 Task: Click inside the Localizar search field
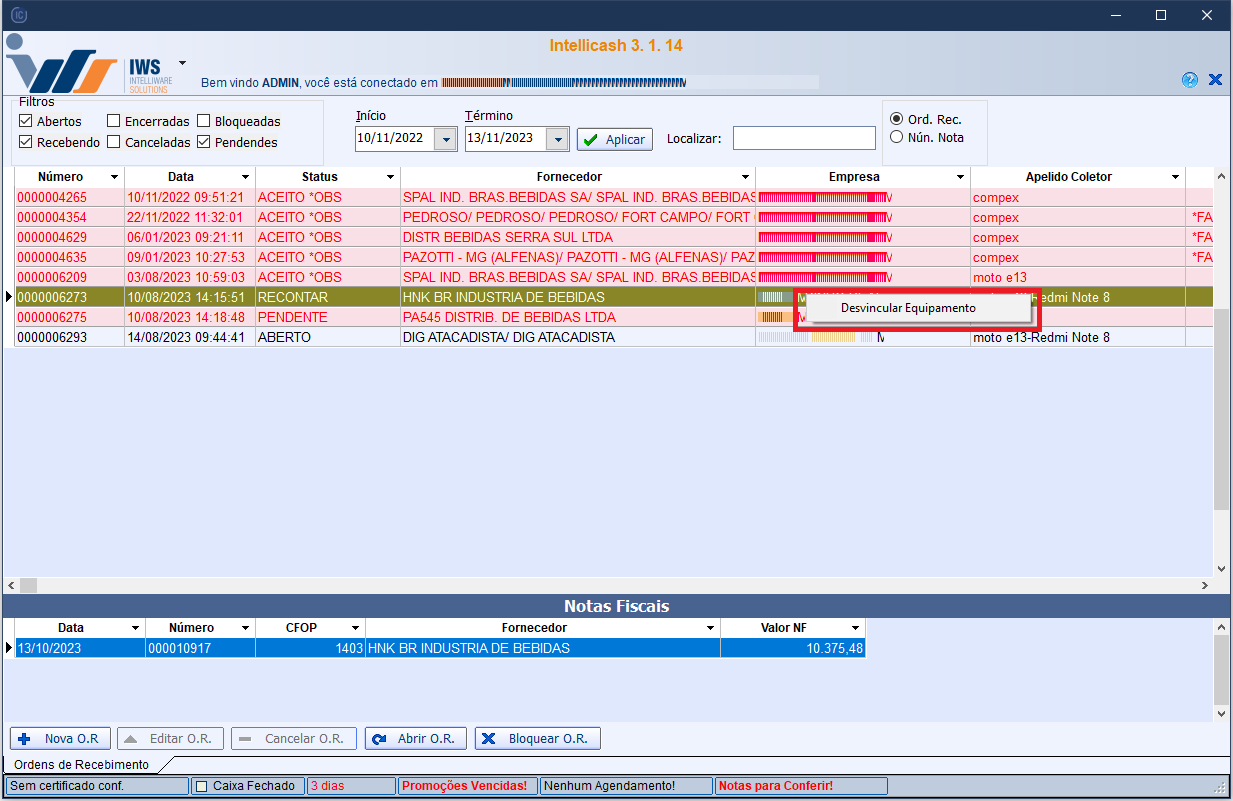coord(803,138)
